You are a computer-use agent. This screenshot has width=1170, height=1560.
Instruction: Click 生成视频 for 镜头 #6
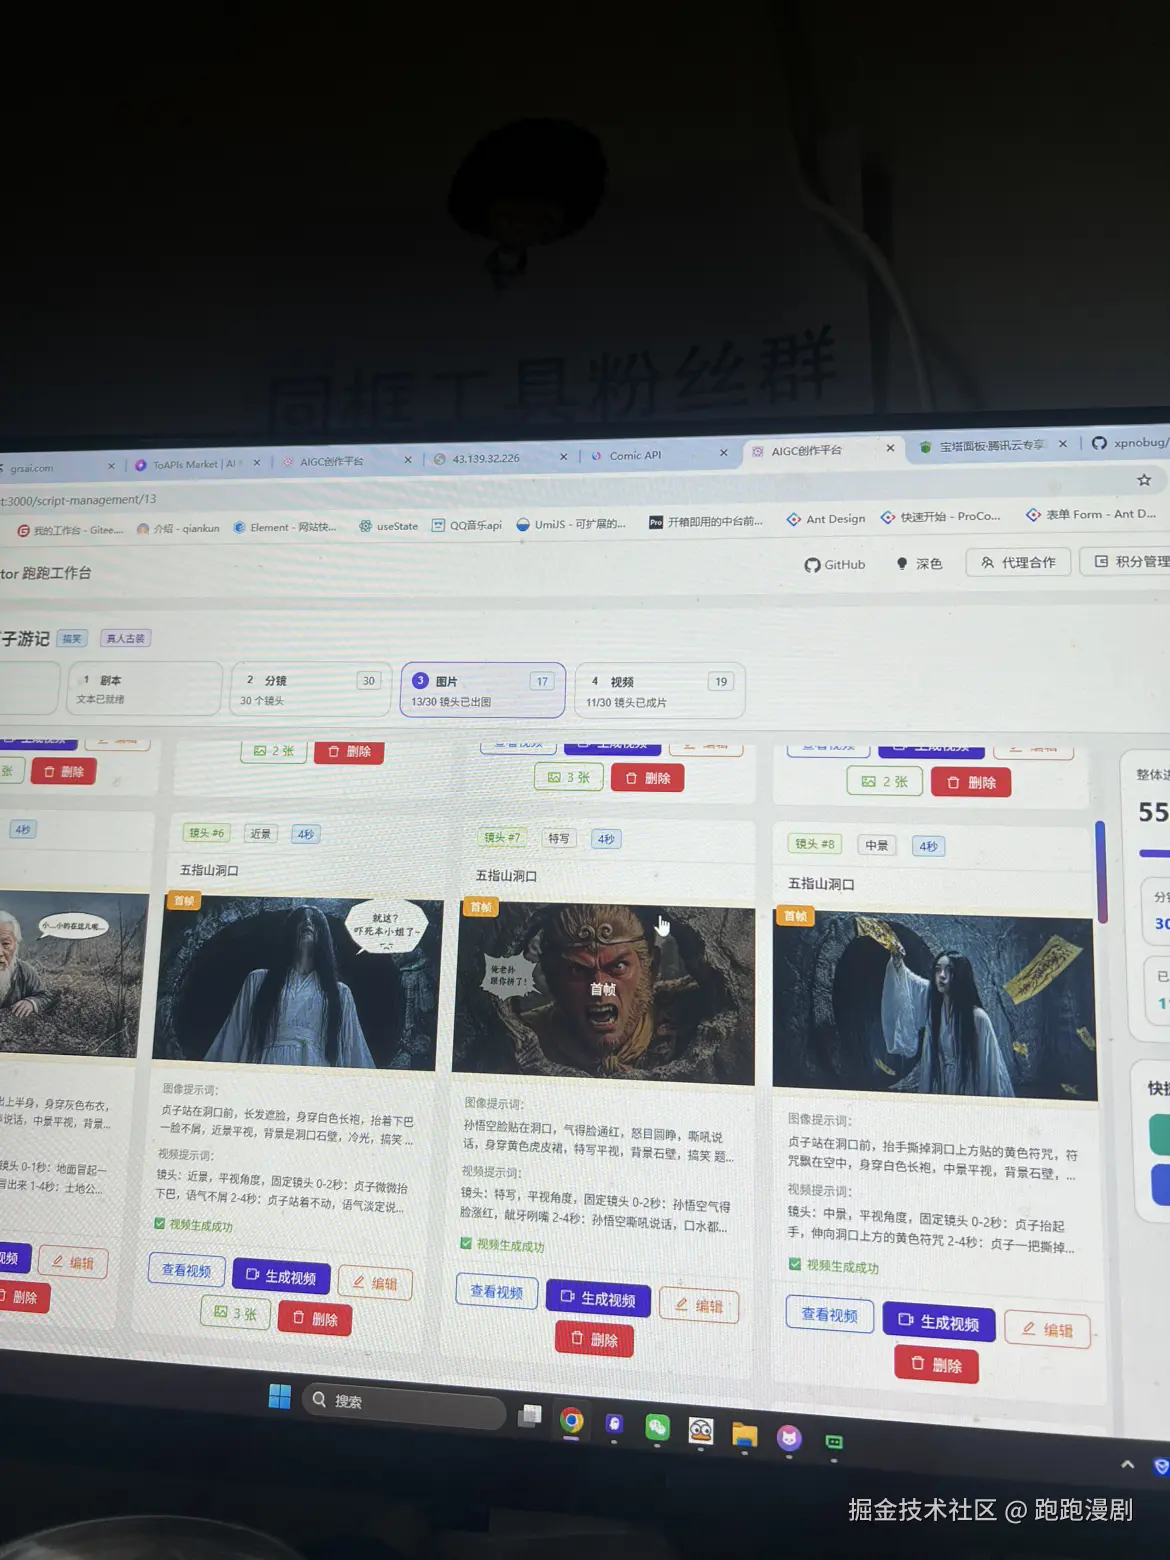coord(281,1277)
